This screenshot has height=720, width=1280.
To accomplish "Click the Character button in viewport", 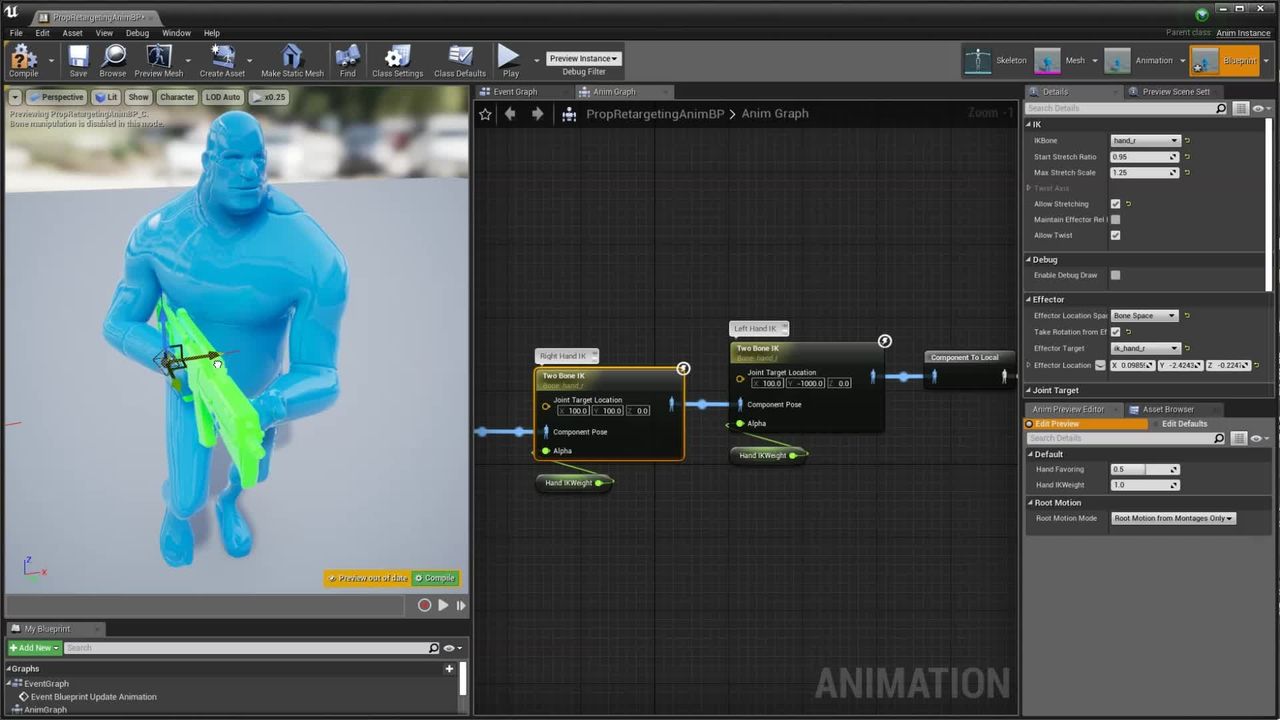I will pos(177,97).
